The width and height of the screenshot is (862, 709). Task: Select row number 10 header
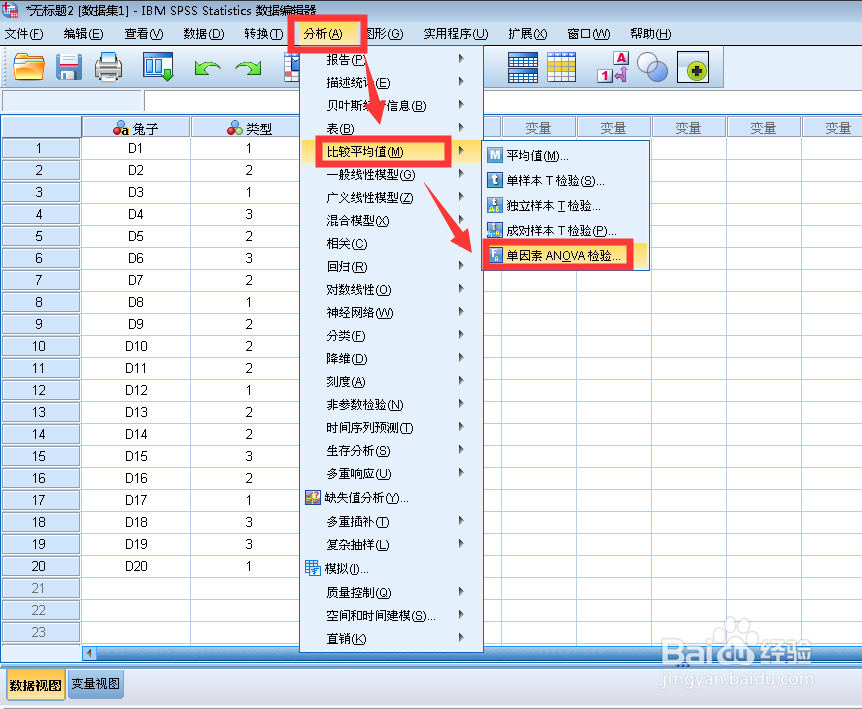(x=41, y=346)
